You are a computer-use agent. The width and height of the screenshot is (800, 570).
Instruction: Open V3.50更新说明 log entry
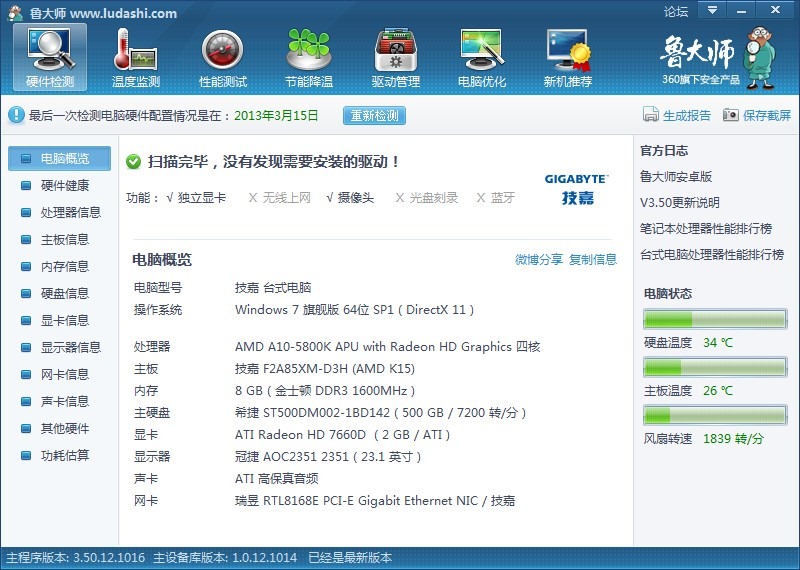tap(680, 203)
